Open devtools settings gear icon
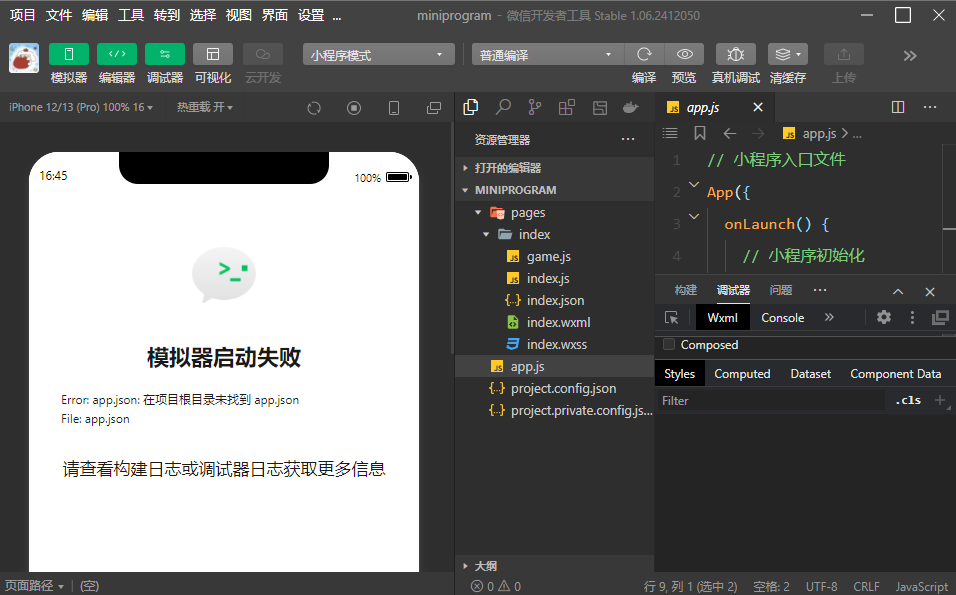This screenshot has width=956, height=595. 883,317
